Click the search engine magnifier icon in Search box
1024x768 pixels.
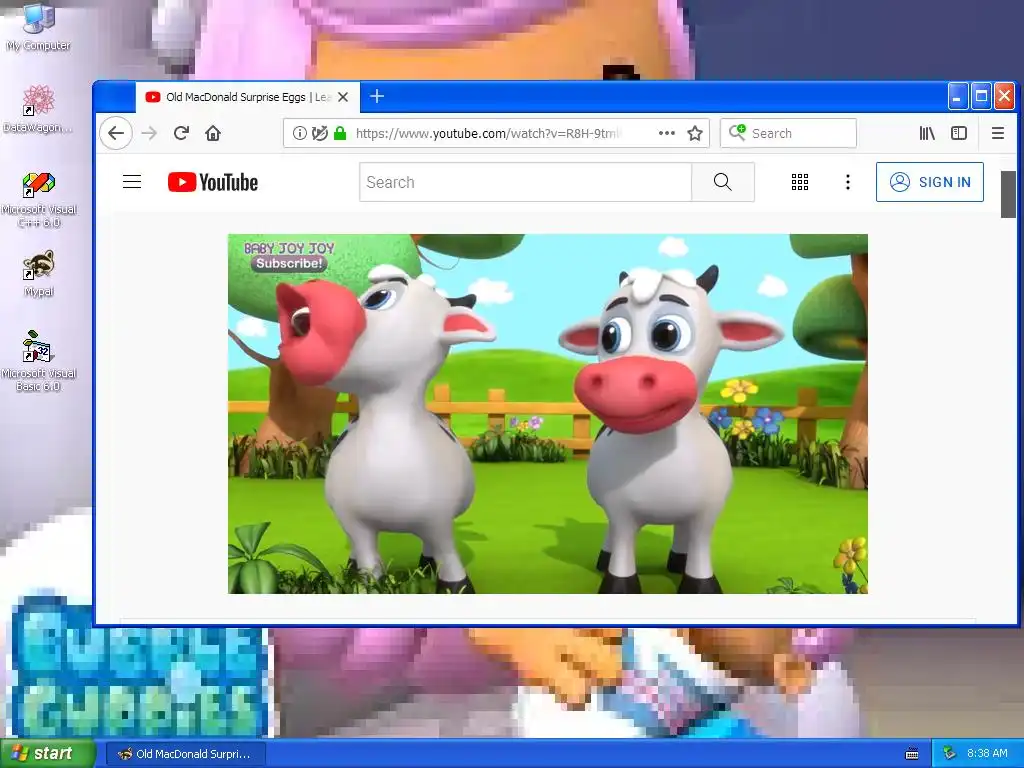[x=737, y=133]
